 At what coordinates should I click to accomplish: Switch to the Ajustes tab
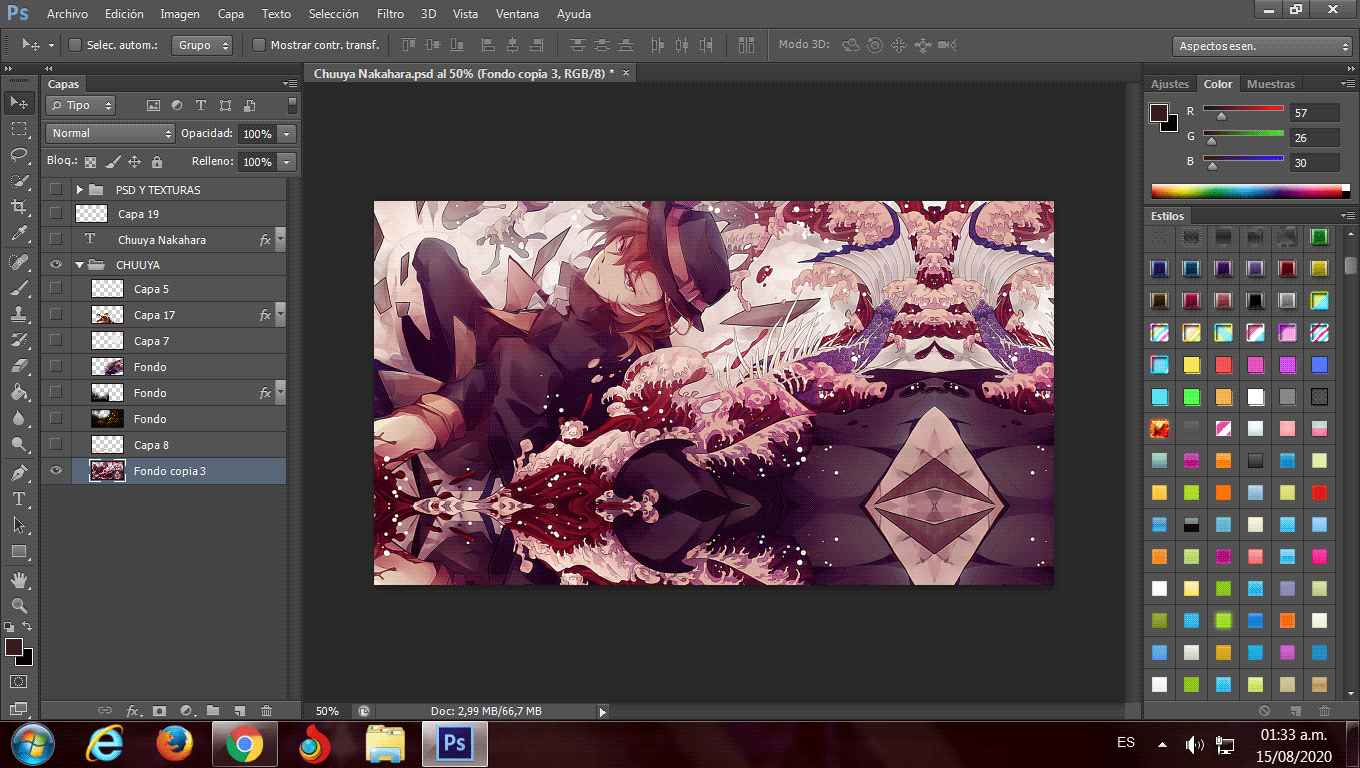pos(1170,84)
